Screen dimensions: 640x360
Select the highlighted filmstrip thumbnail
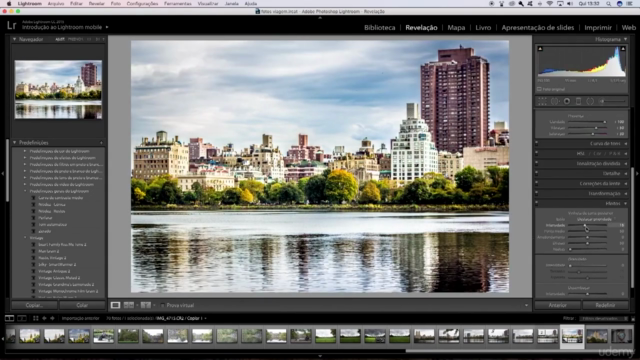click(x=572, y=336)
